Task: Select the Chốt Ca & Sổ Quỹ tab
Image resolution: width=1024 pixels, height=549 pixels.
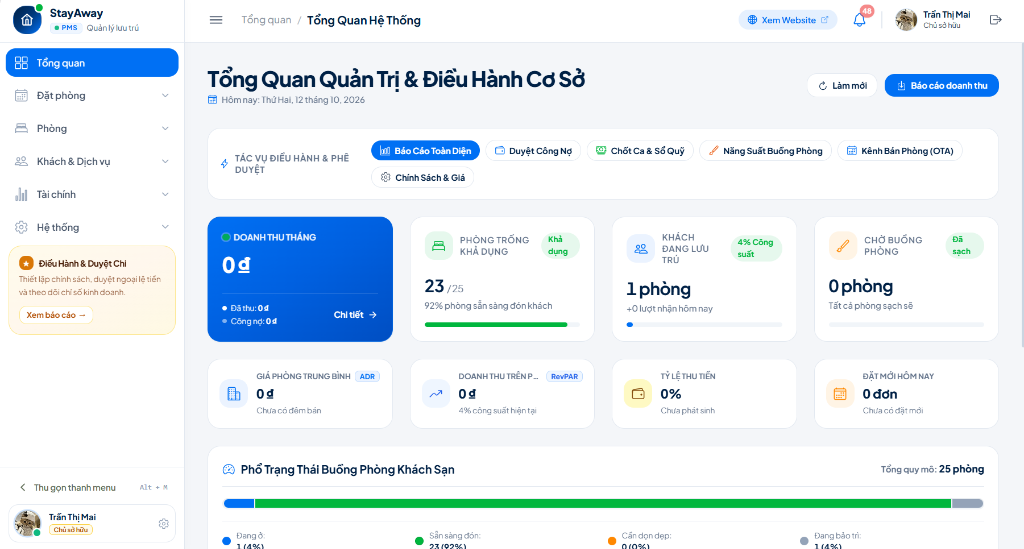Action: coord(640,151)
